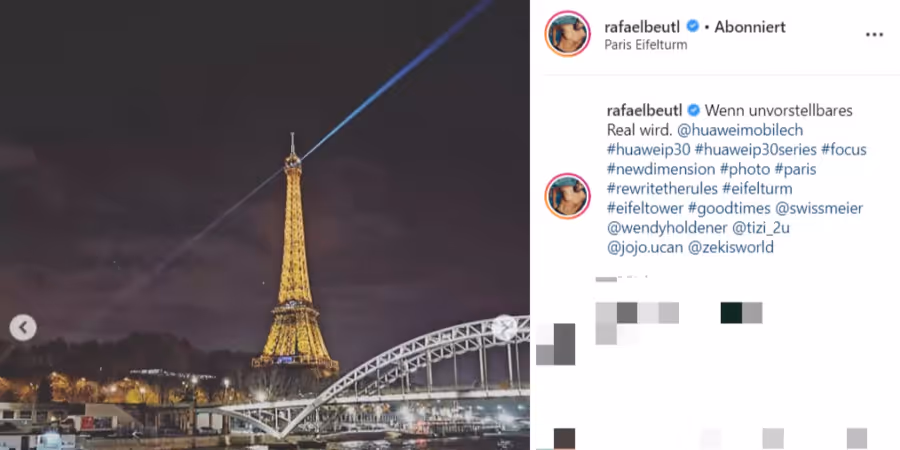
Task: Click the Abonniert following button
Action: 750,27
